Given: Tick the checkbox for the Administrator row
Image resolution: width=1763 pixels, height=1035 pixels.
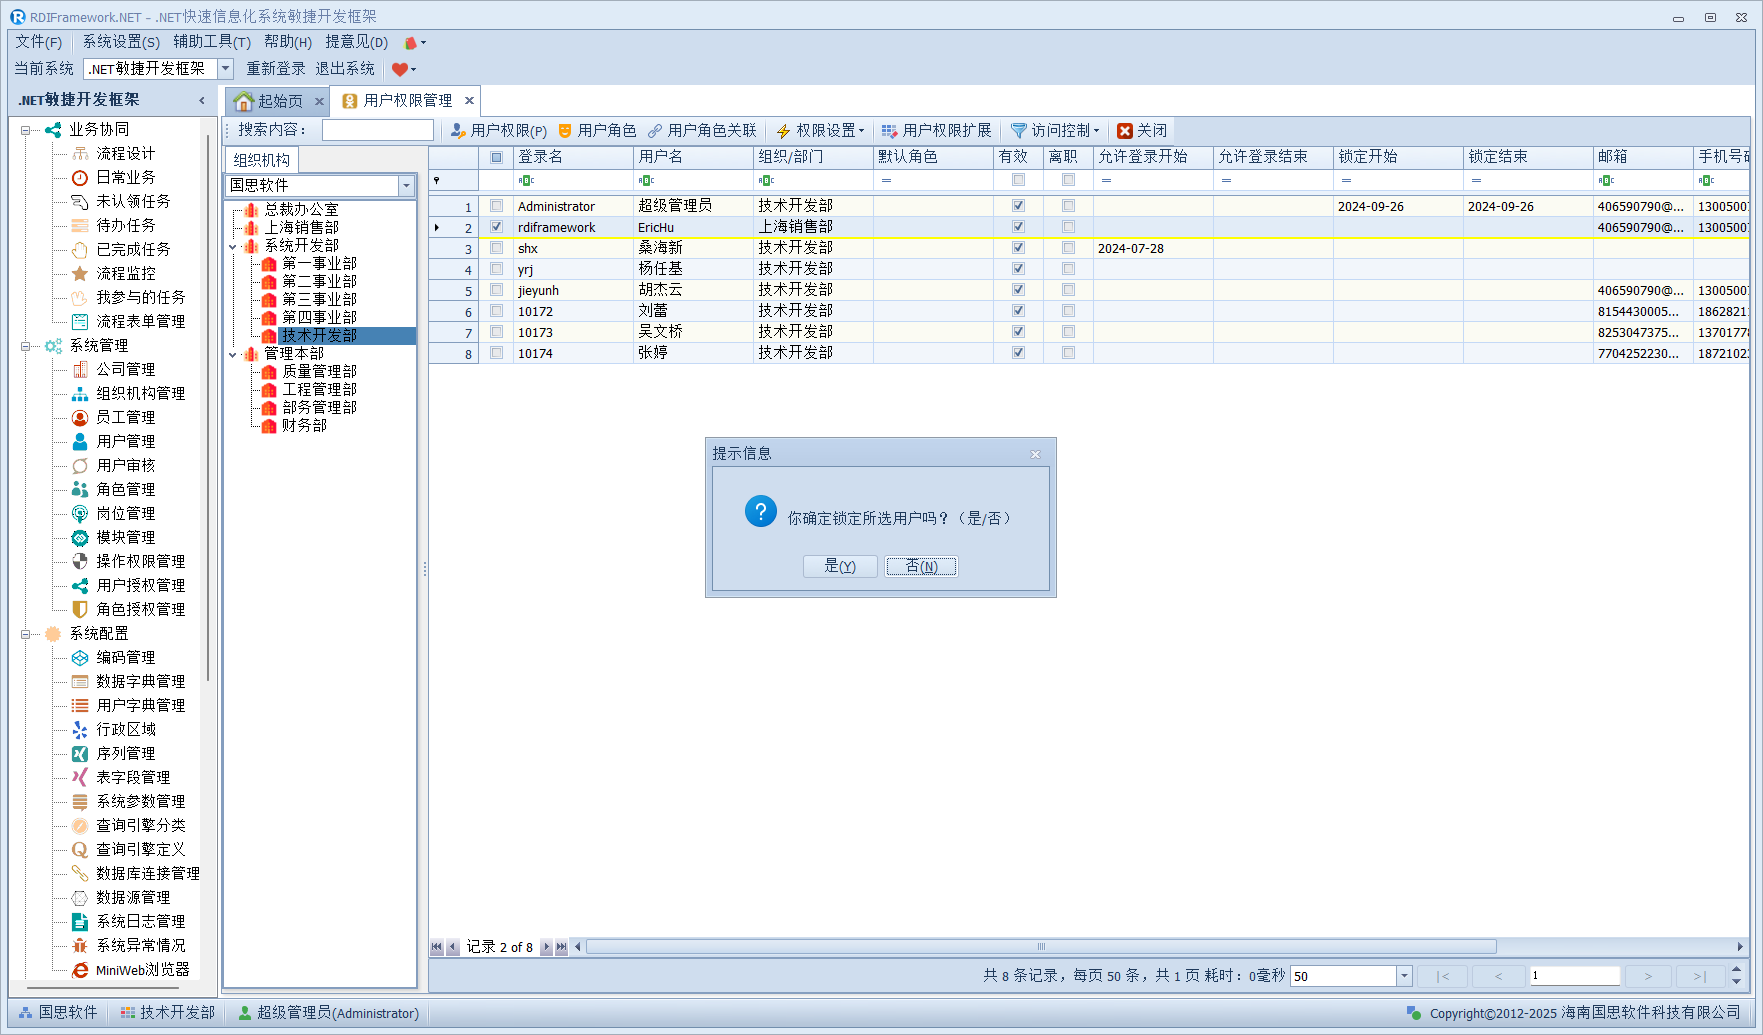Looking at the screenshot, I should coord(496,206).
